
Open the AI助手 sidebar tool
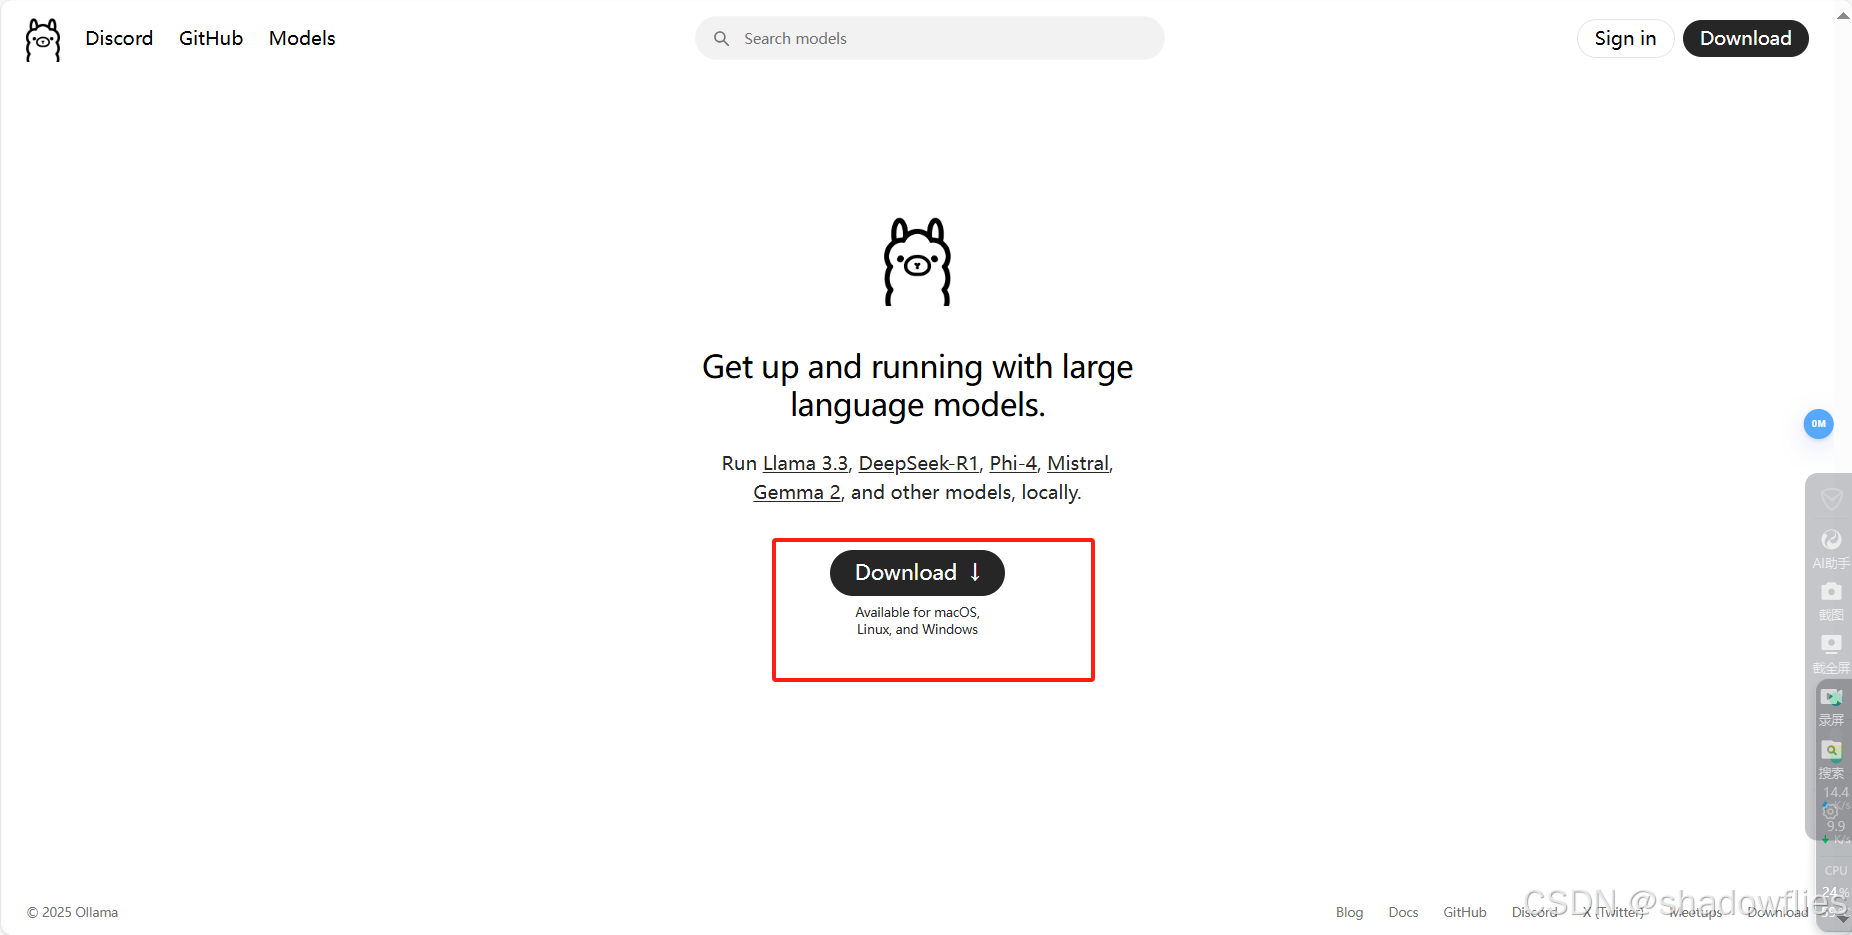tap(1831, 549)
